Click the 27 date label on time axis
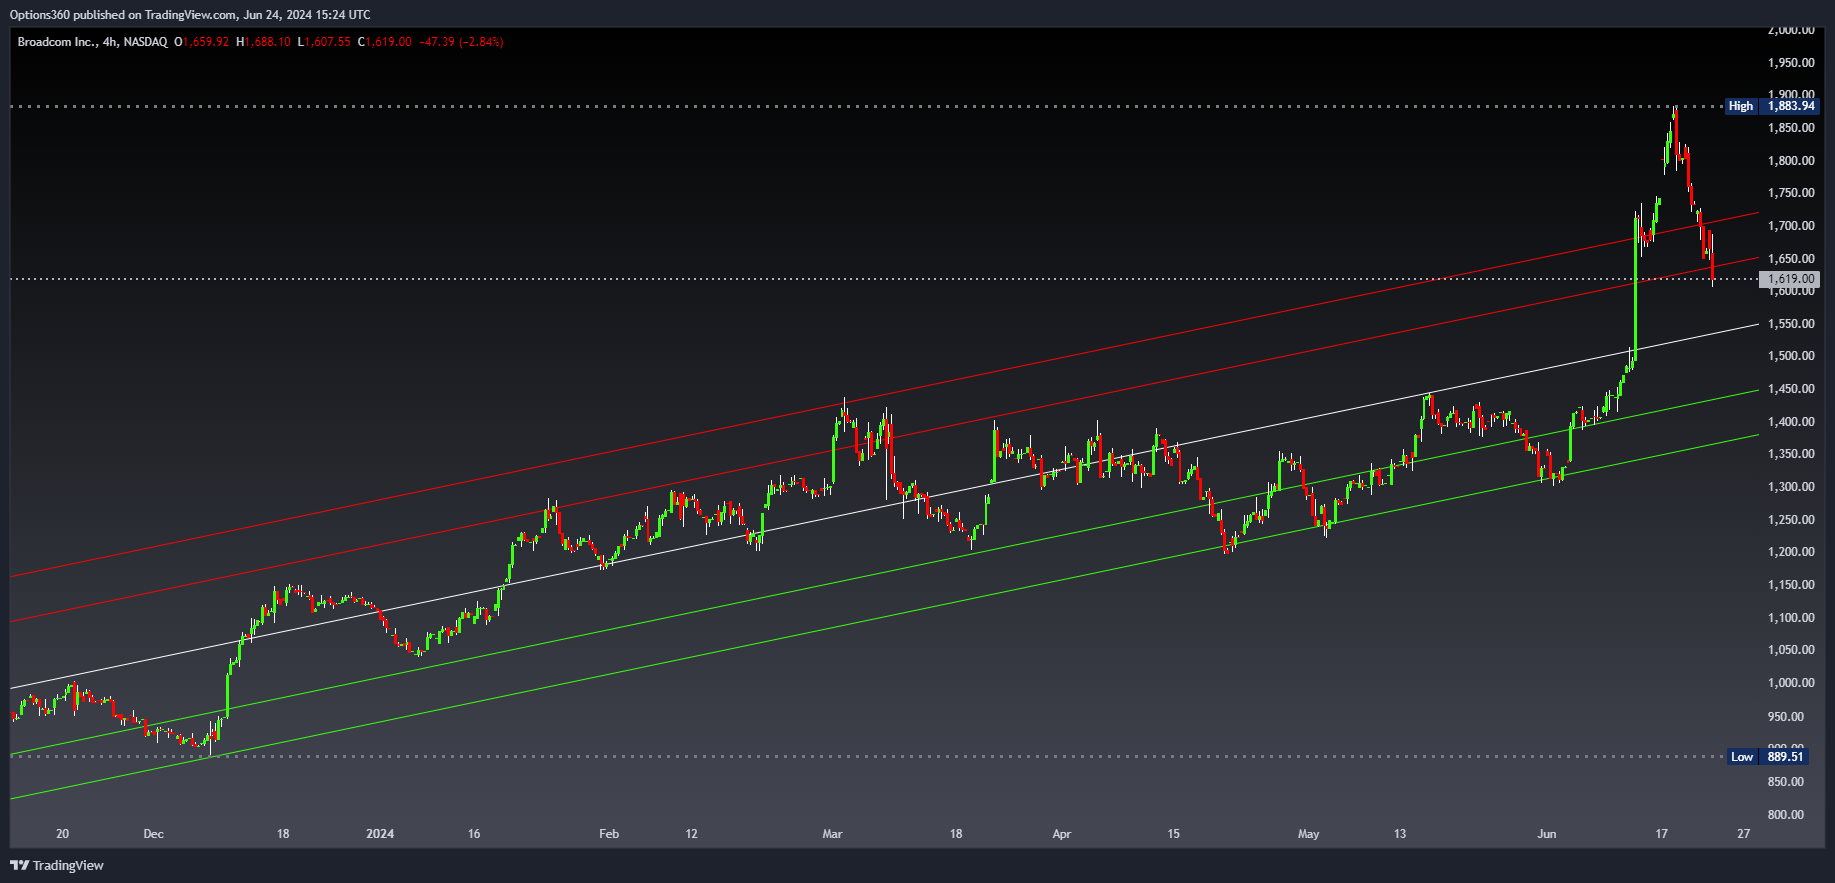The image size is (1835, 883). coord(1744,834)
